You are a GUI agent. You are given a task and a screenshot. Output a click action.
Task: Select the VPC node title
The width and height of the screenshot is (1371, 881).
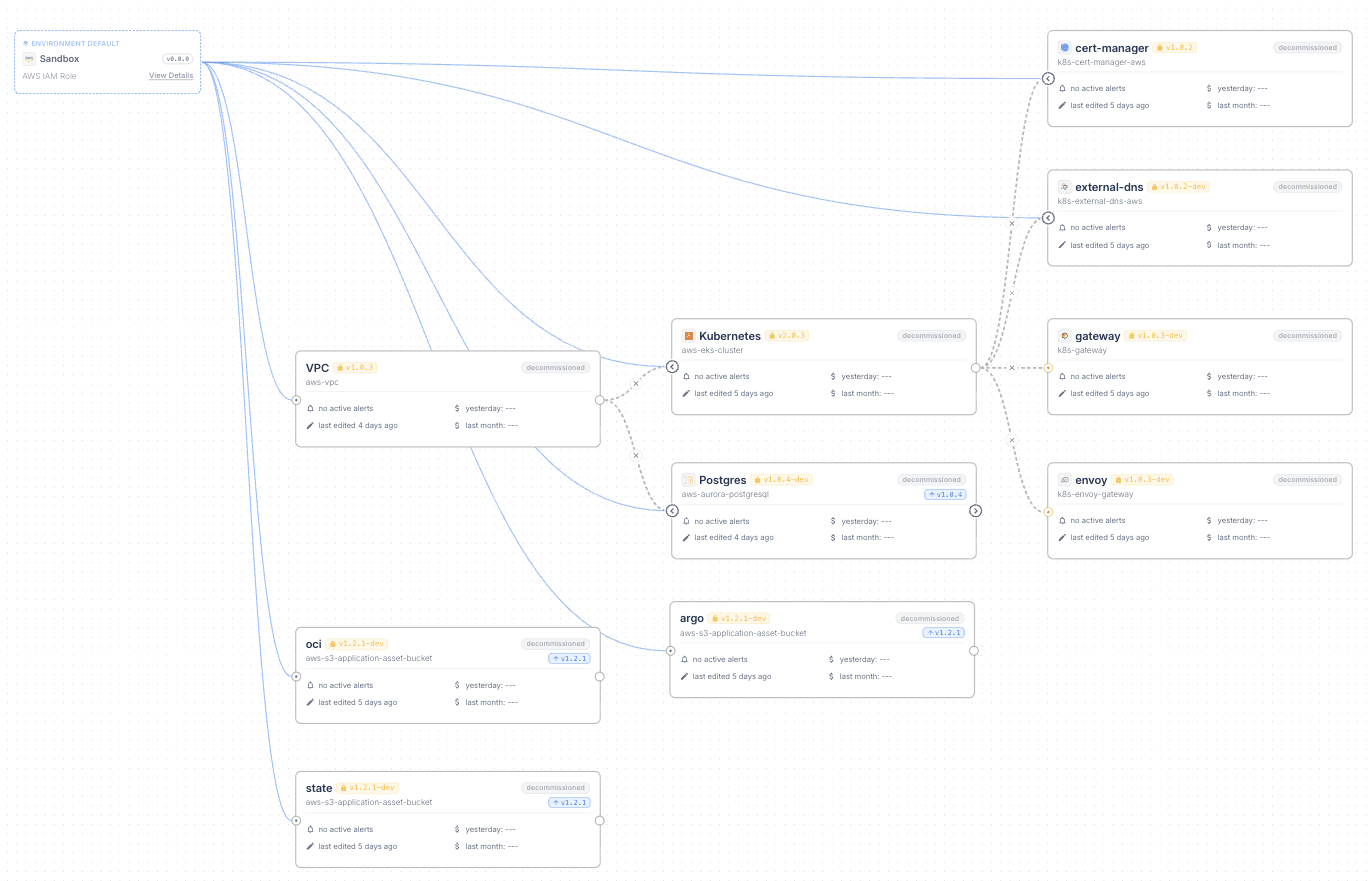[317, 368]
